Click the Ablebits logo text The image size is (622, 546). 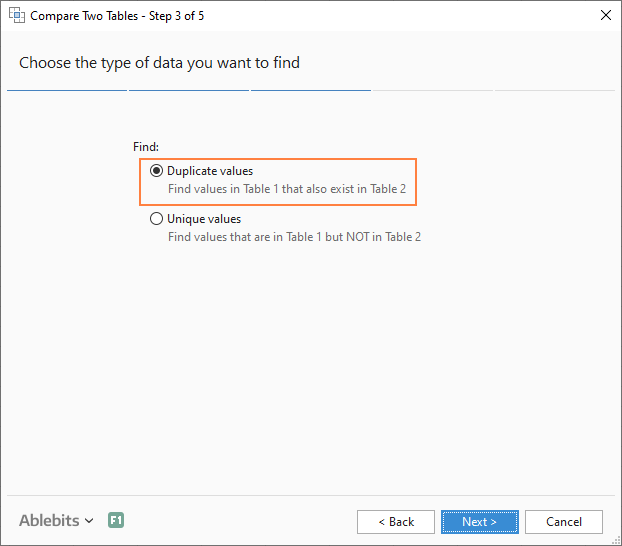[x=49, y=521]
